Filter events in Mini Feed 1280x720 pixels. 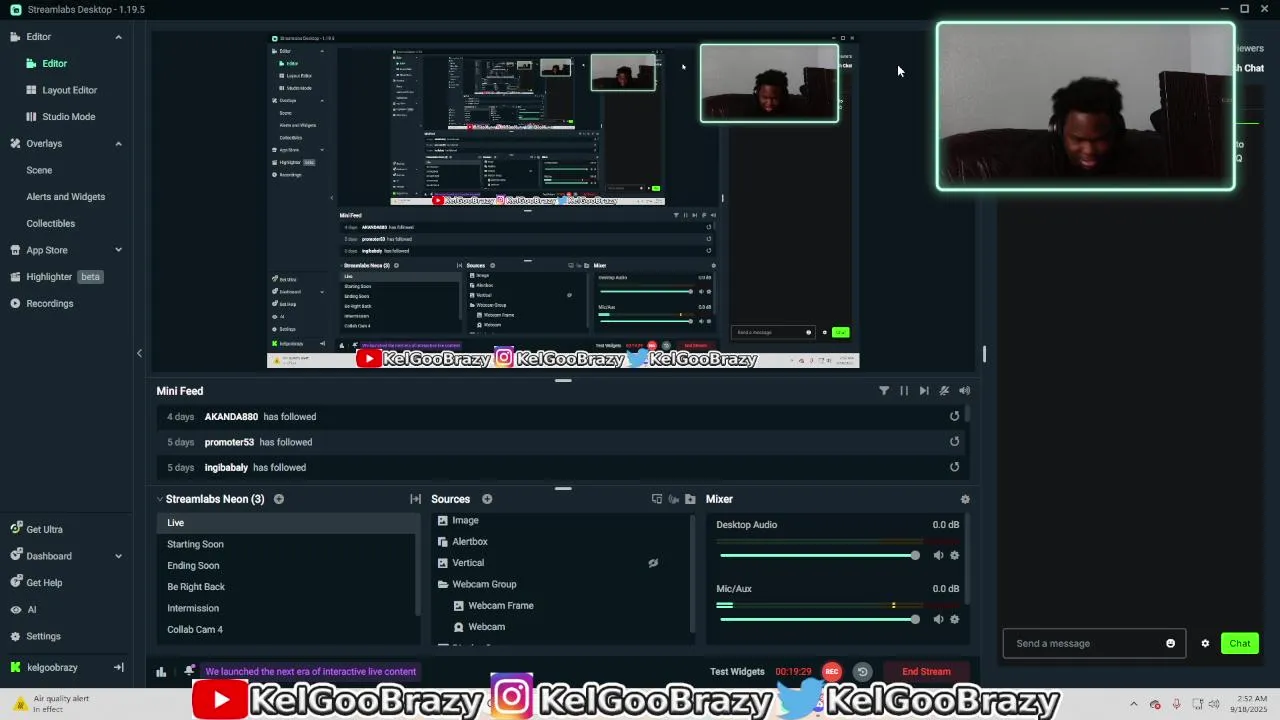(x=884, y=391)
